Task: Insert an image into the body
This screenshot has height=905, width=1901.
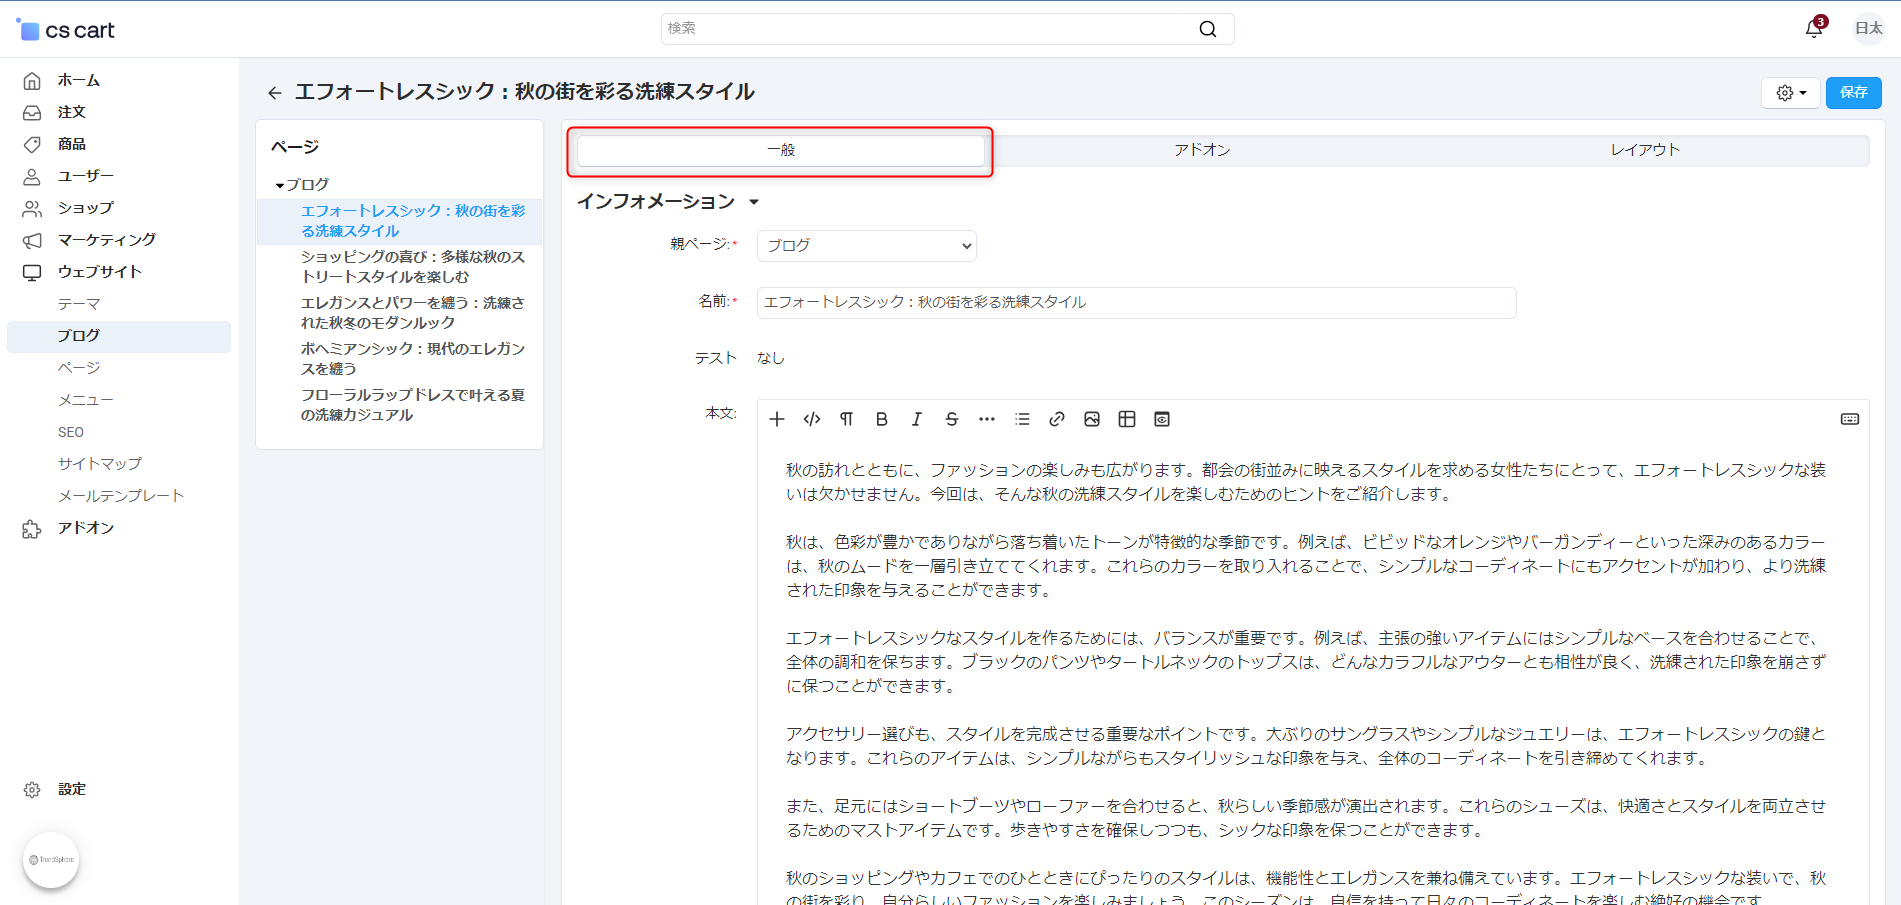Action: [x=1091, y=419]
